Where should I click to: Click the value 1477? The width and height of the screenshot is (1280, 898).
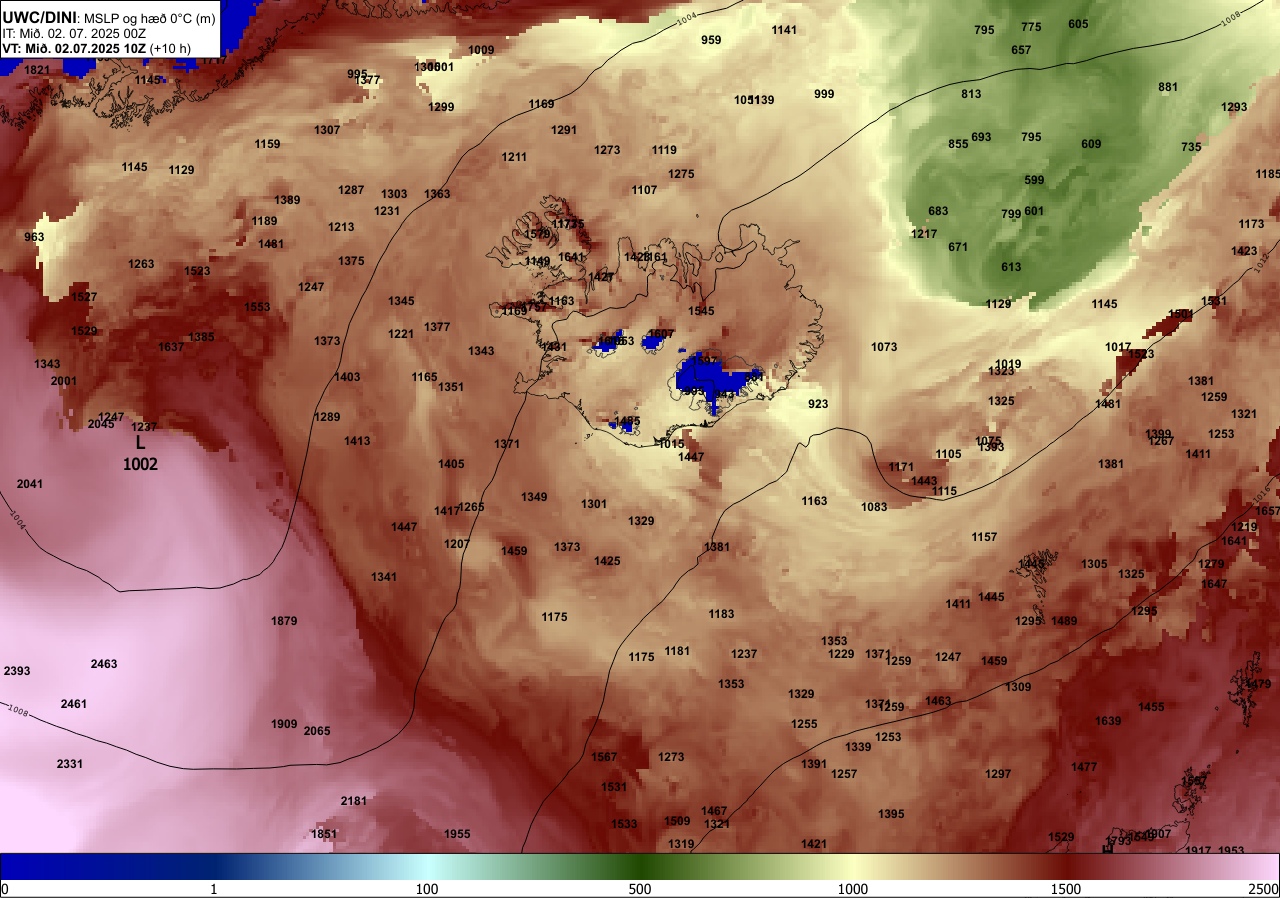pos(1084,767)
